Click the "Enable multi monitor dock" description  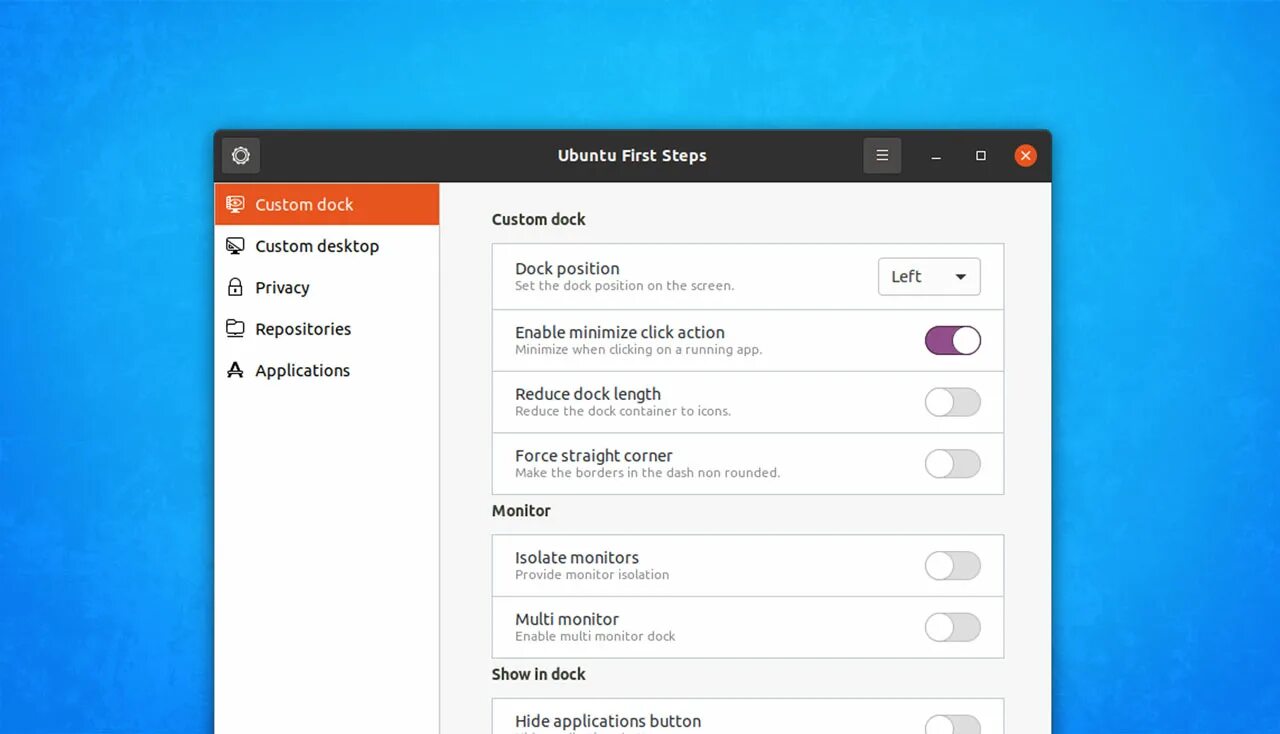(596, 636)
